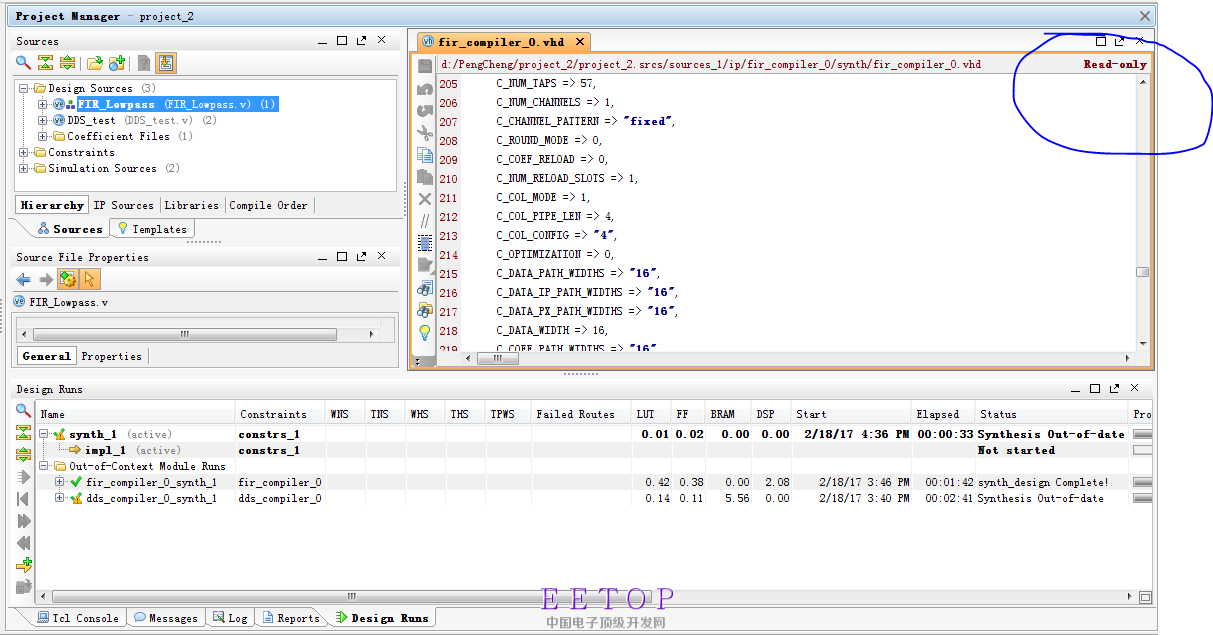Select DDS_test source in hierarchy
1213x635 pixels.
(x=91, y=120)
